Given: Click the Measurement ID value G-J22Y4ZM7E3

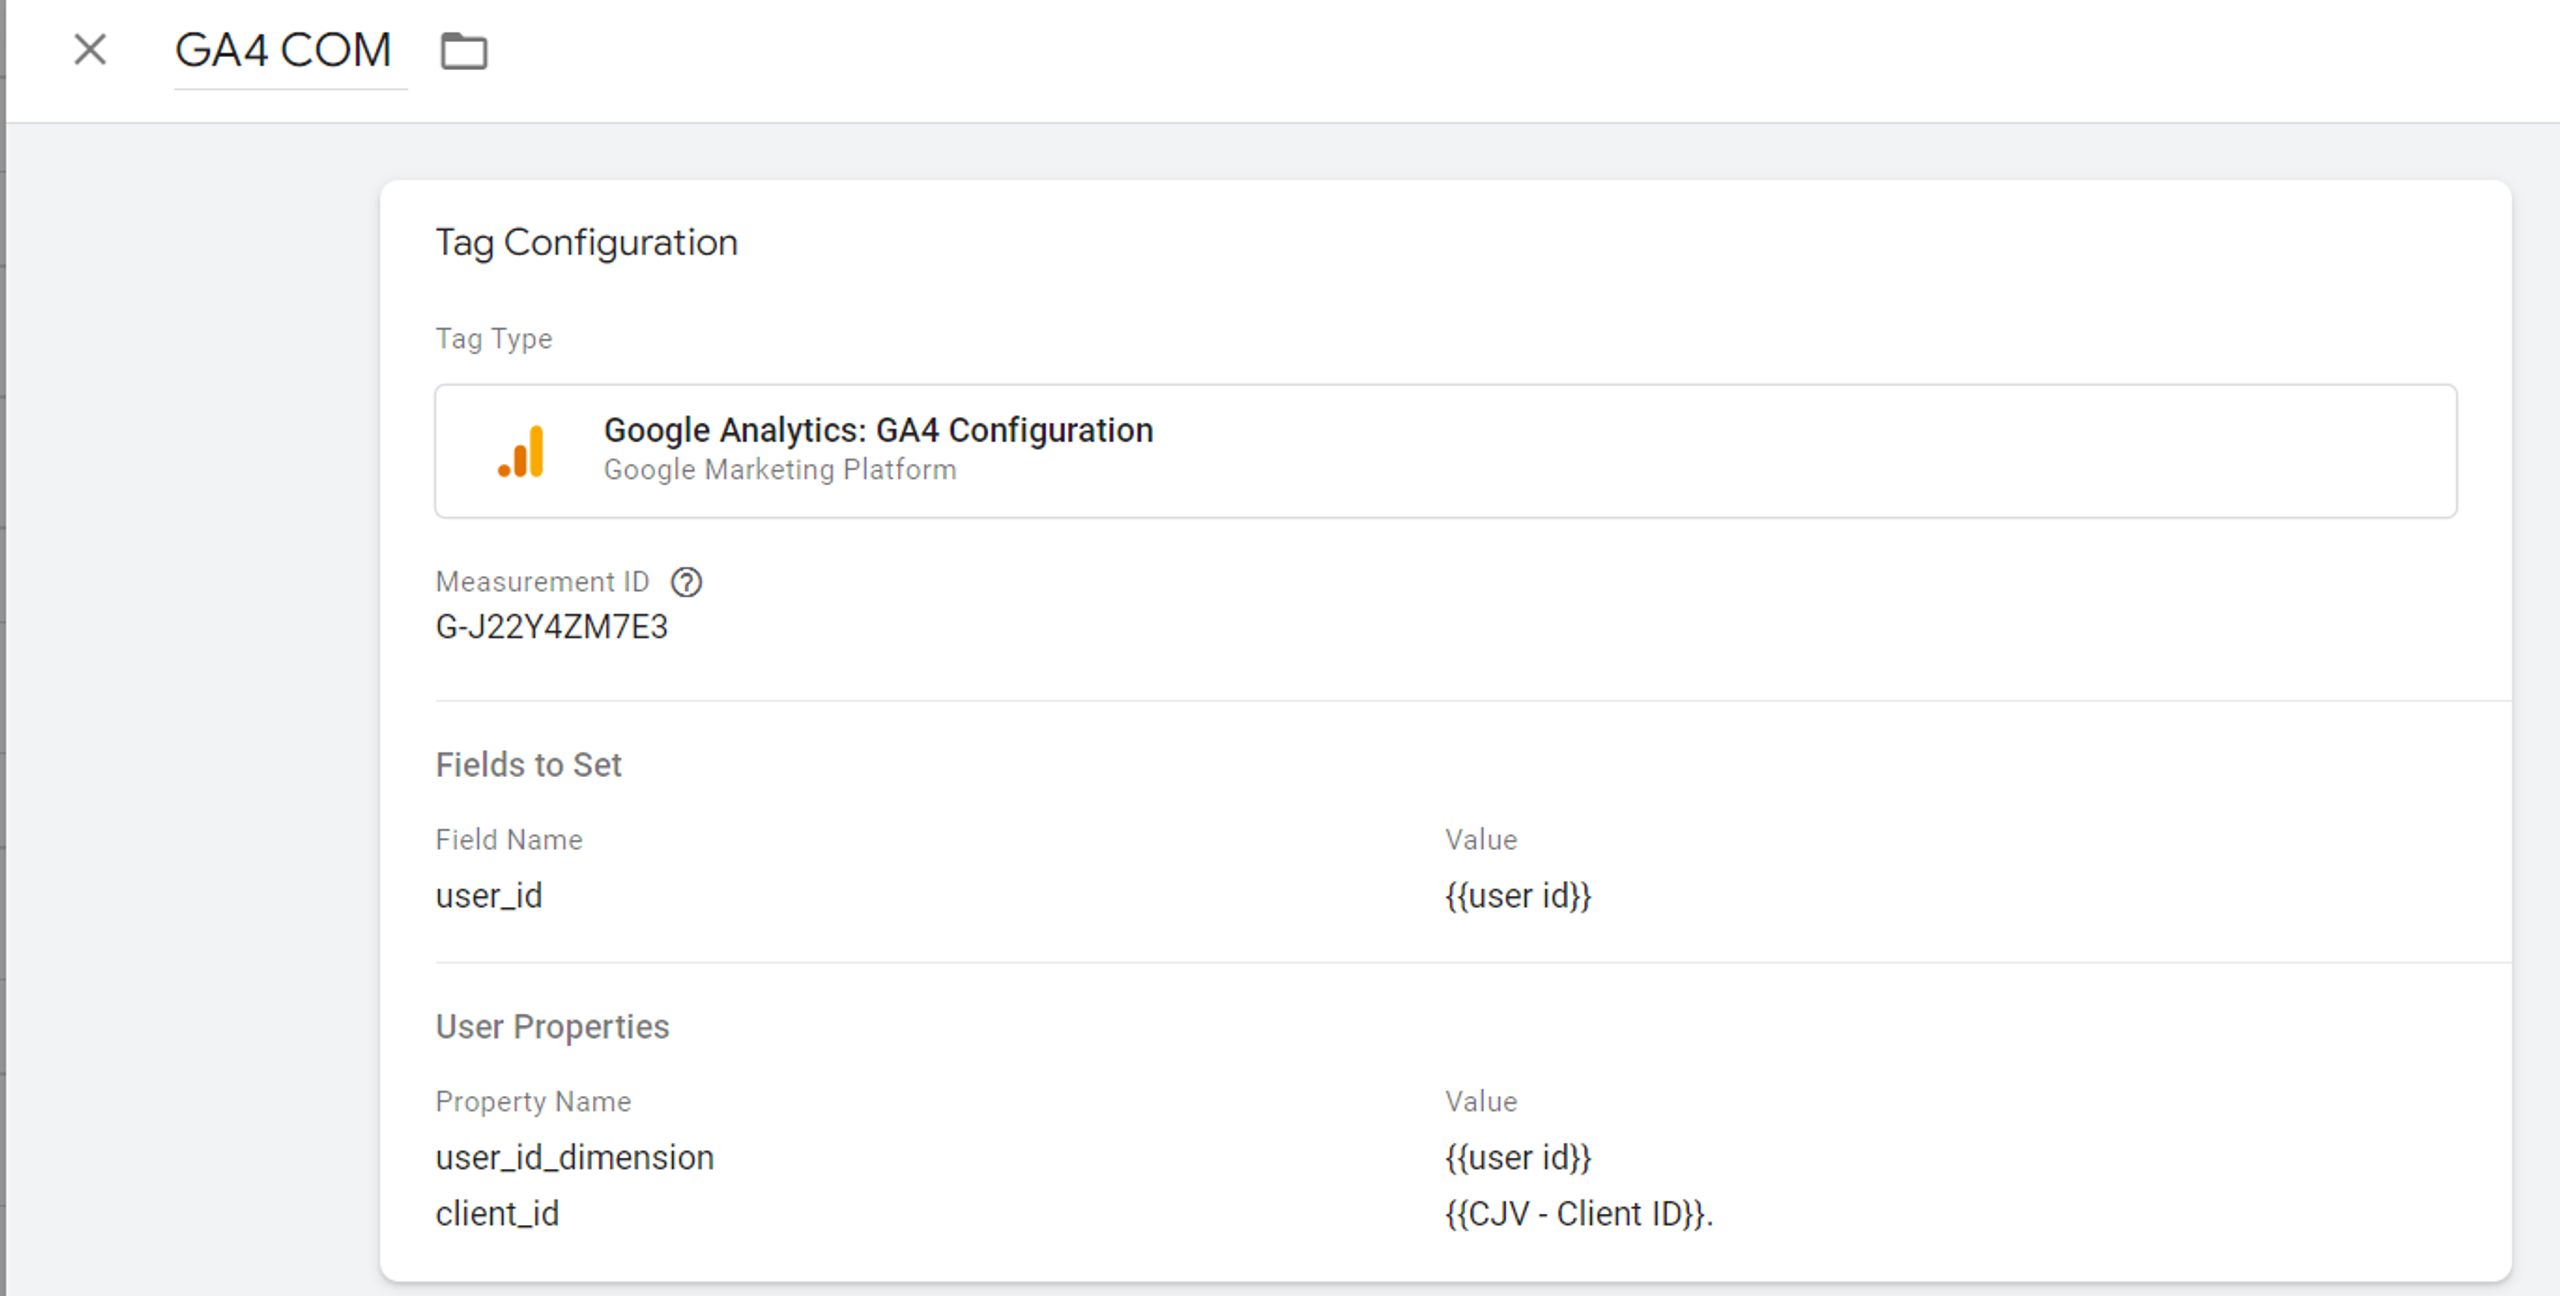Looking at the screenshot, I should (x=551, y=627).
